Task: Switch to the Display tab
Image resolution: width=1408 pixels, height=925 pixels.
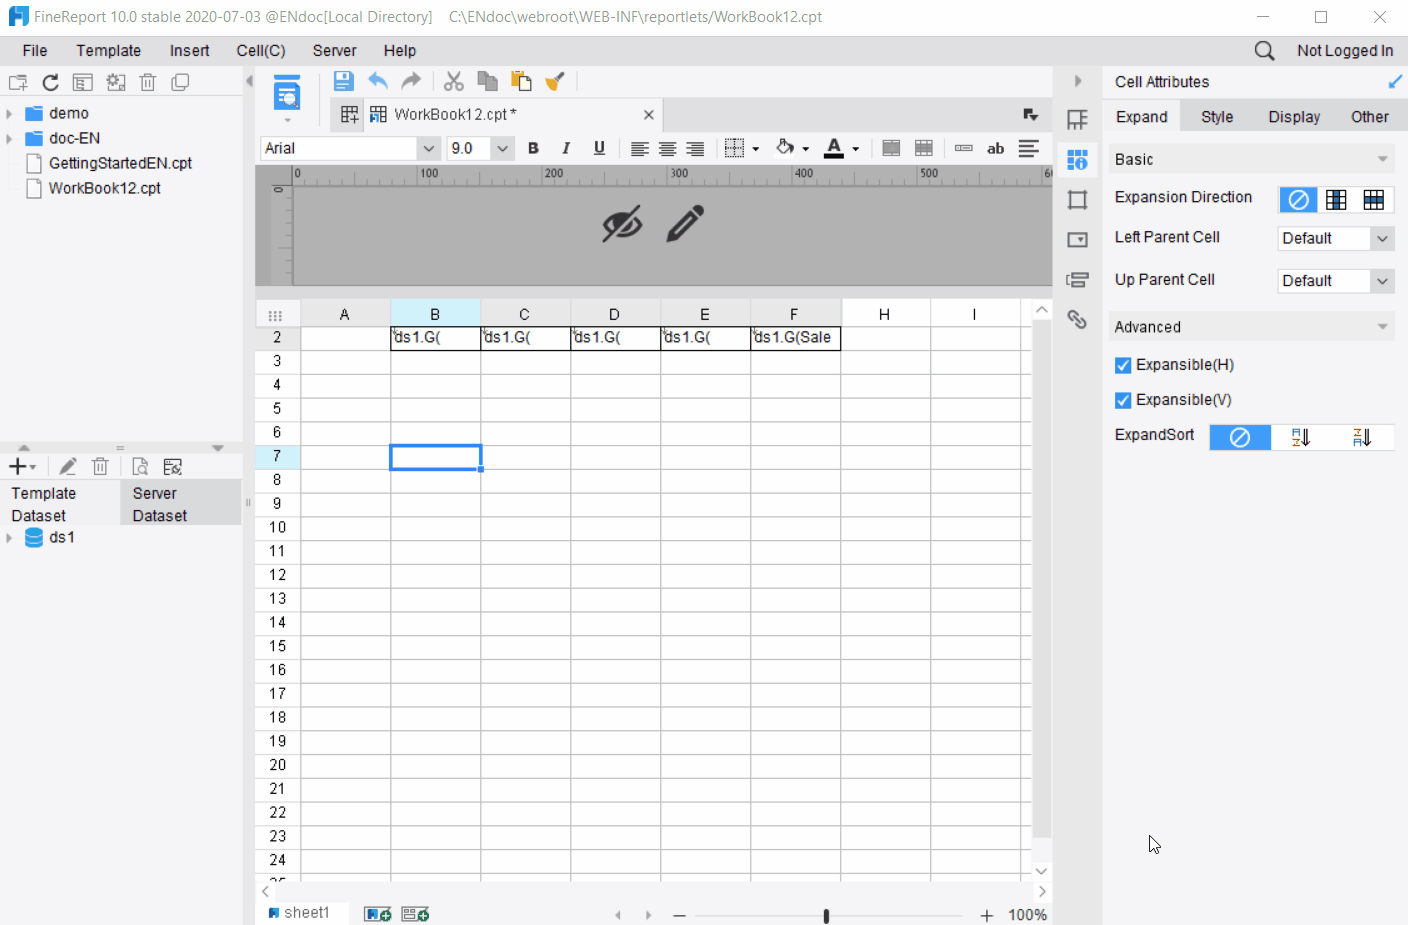Action: pos(1294,117)
